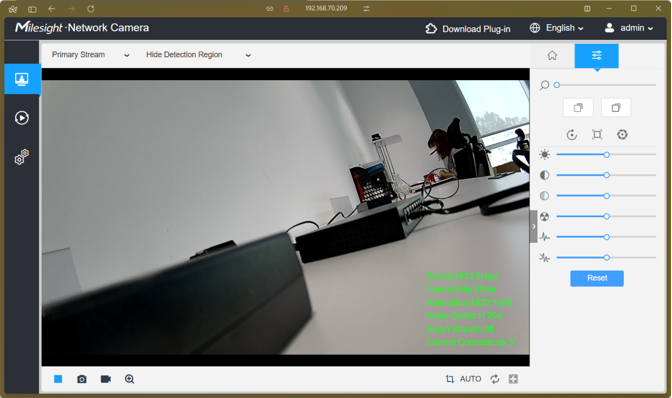Viewport: 672px width, 398px height.
Task: Click the lock security icon in address bar
Action: pyautogui.click(x=286, y=9)
